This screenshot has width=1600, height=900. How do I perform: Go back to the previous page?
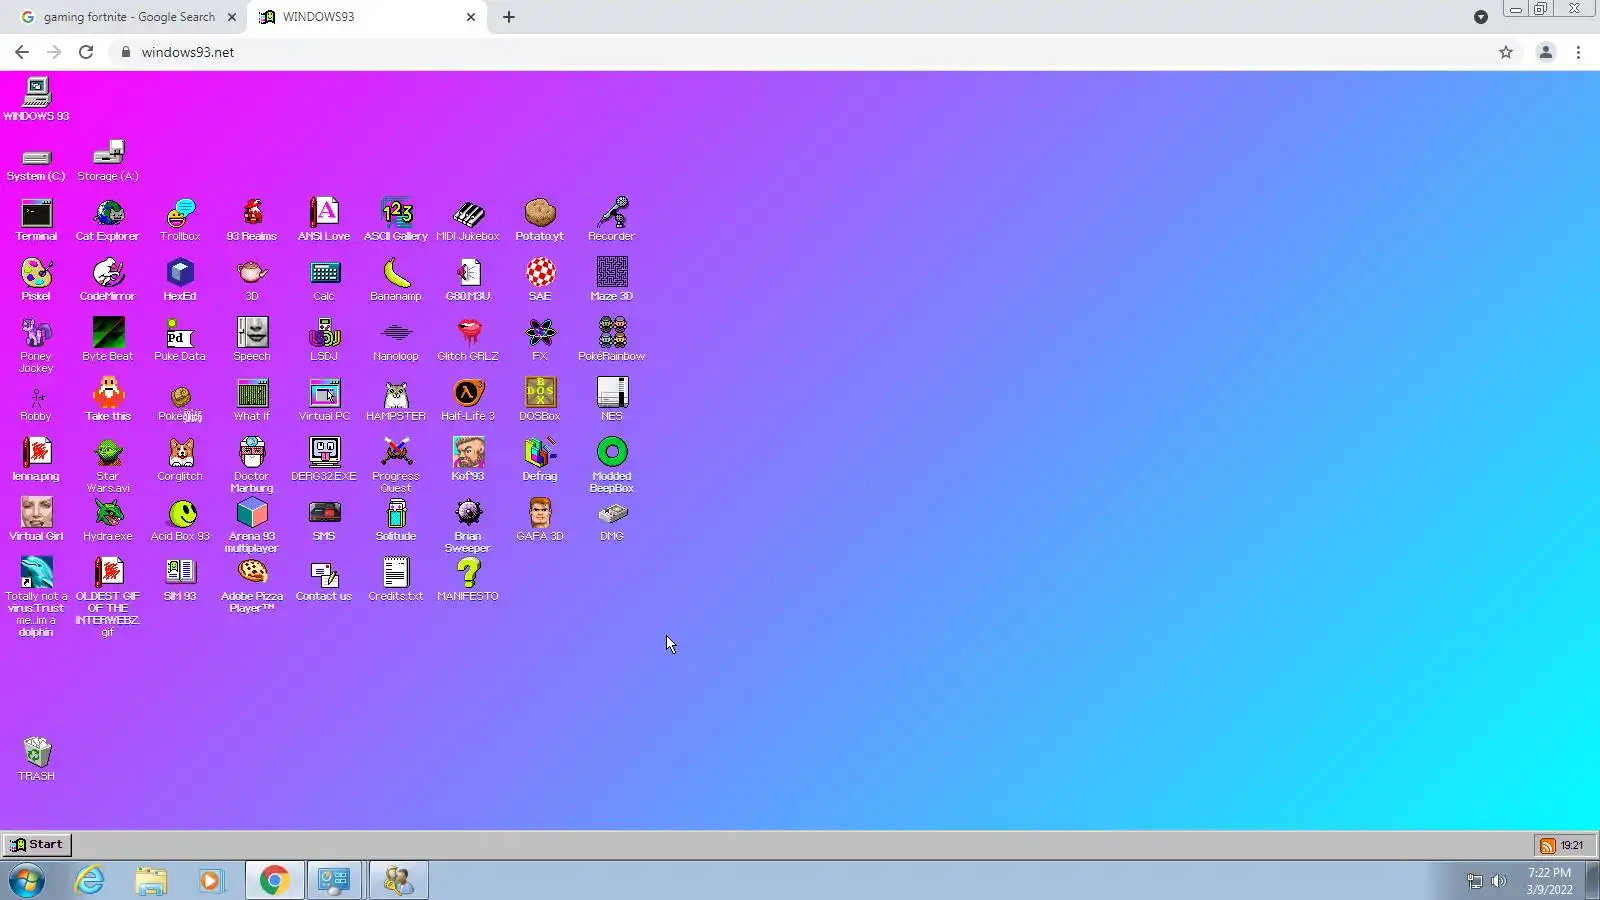[22, 52]
